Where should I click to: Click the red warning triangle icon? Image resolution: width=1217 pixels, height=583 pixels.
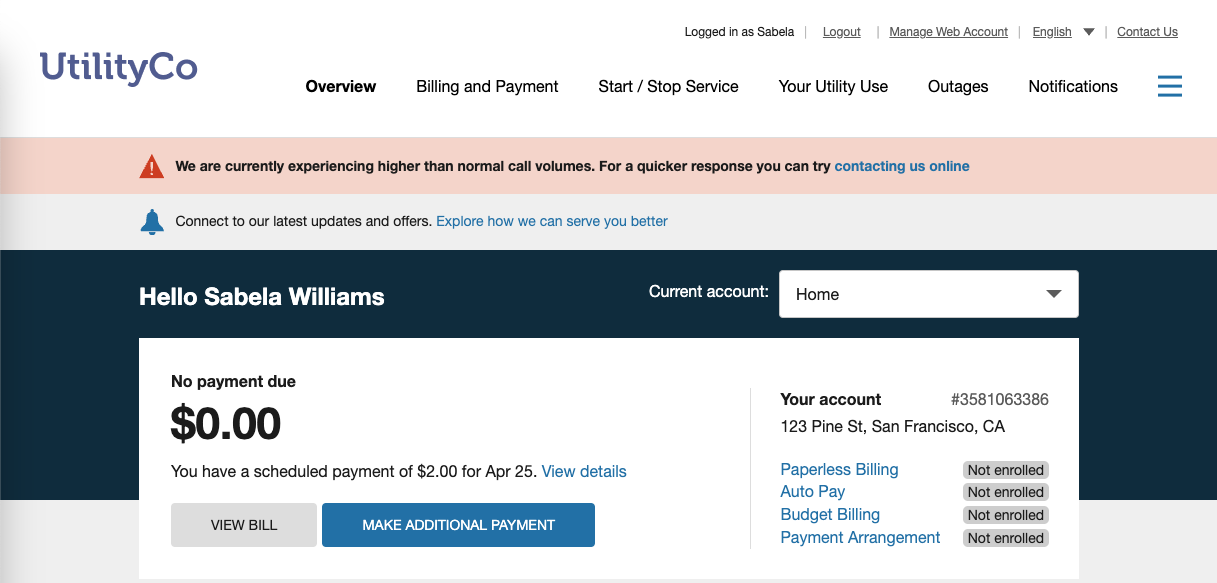(151, 166)
